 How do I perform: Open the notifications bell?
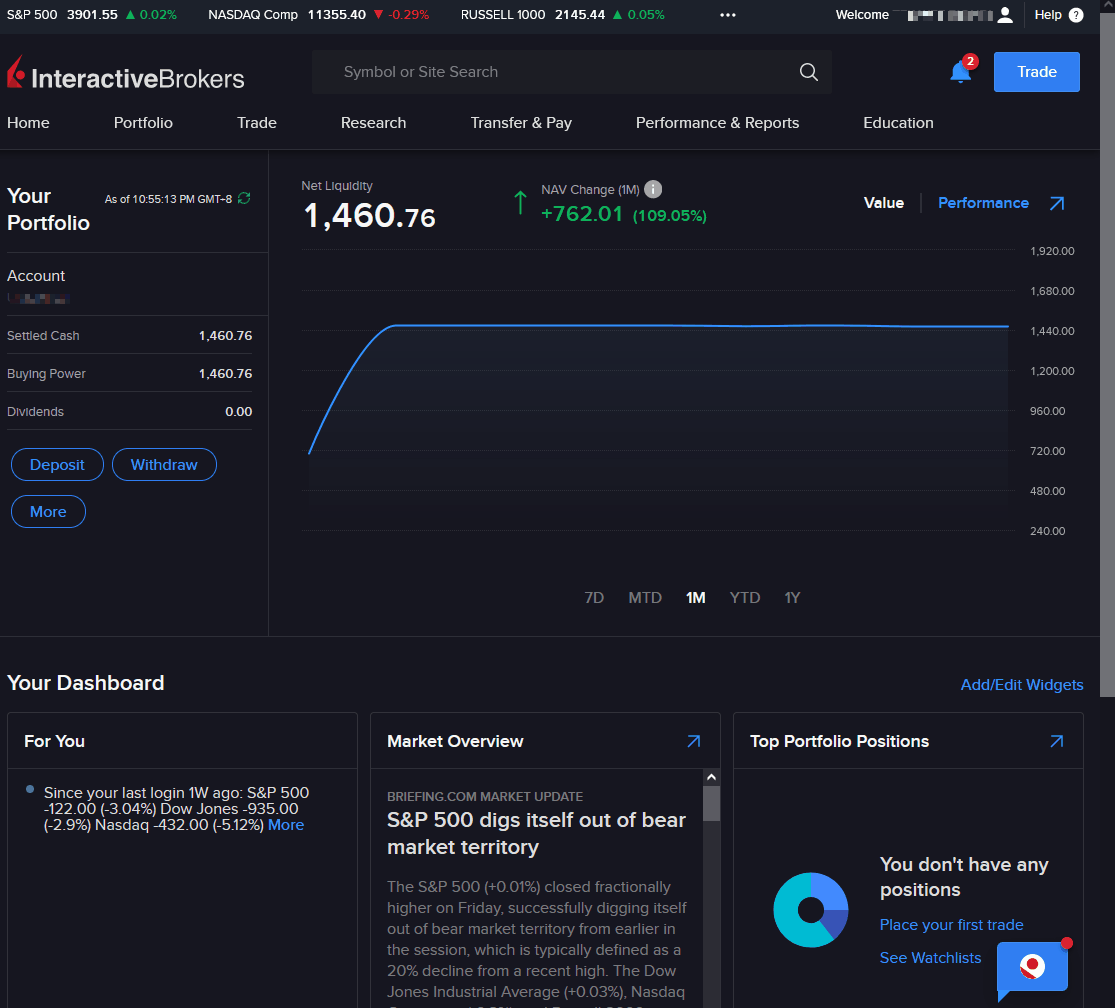961,72
